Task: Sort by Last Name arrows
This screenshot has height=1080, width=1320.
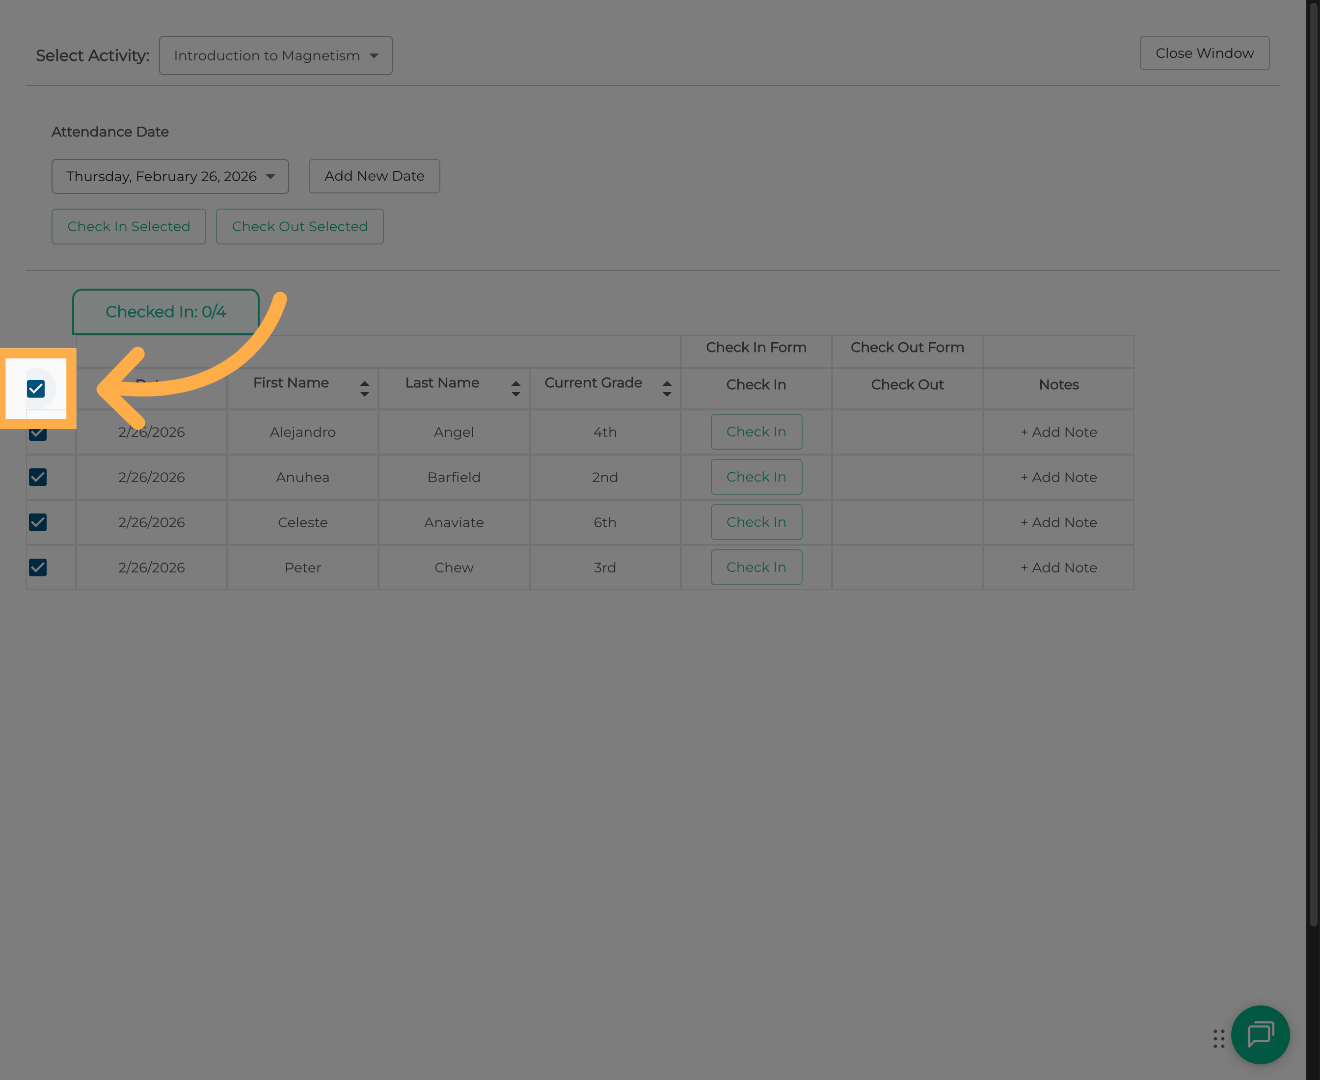Action: click(x=515, y=388)
